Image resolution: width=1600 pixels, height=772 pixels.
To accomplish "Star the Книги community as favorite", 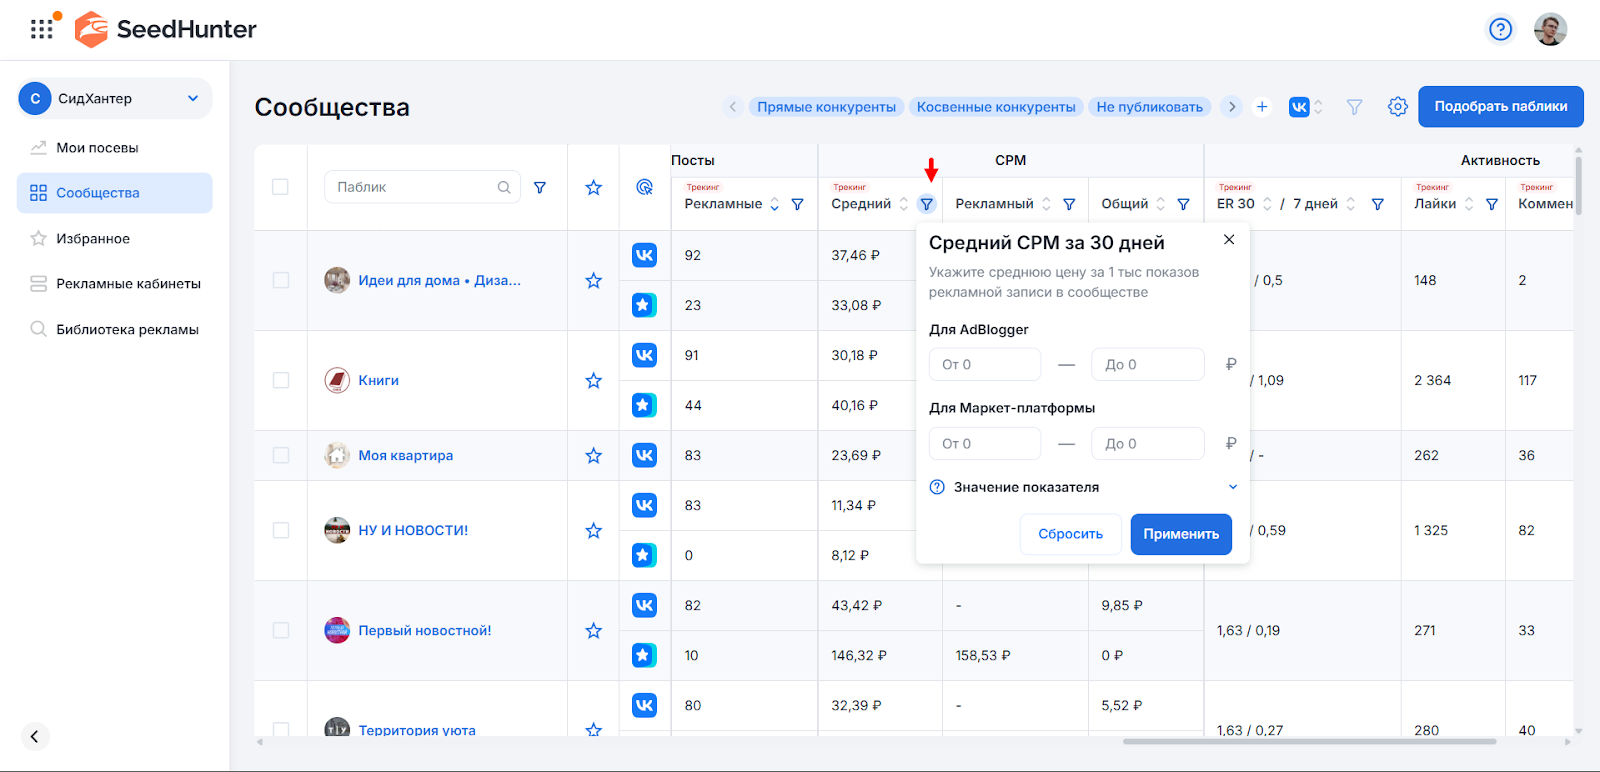I will point(593,381).
